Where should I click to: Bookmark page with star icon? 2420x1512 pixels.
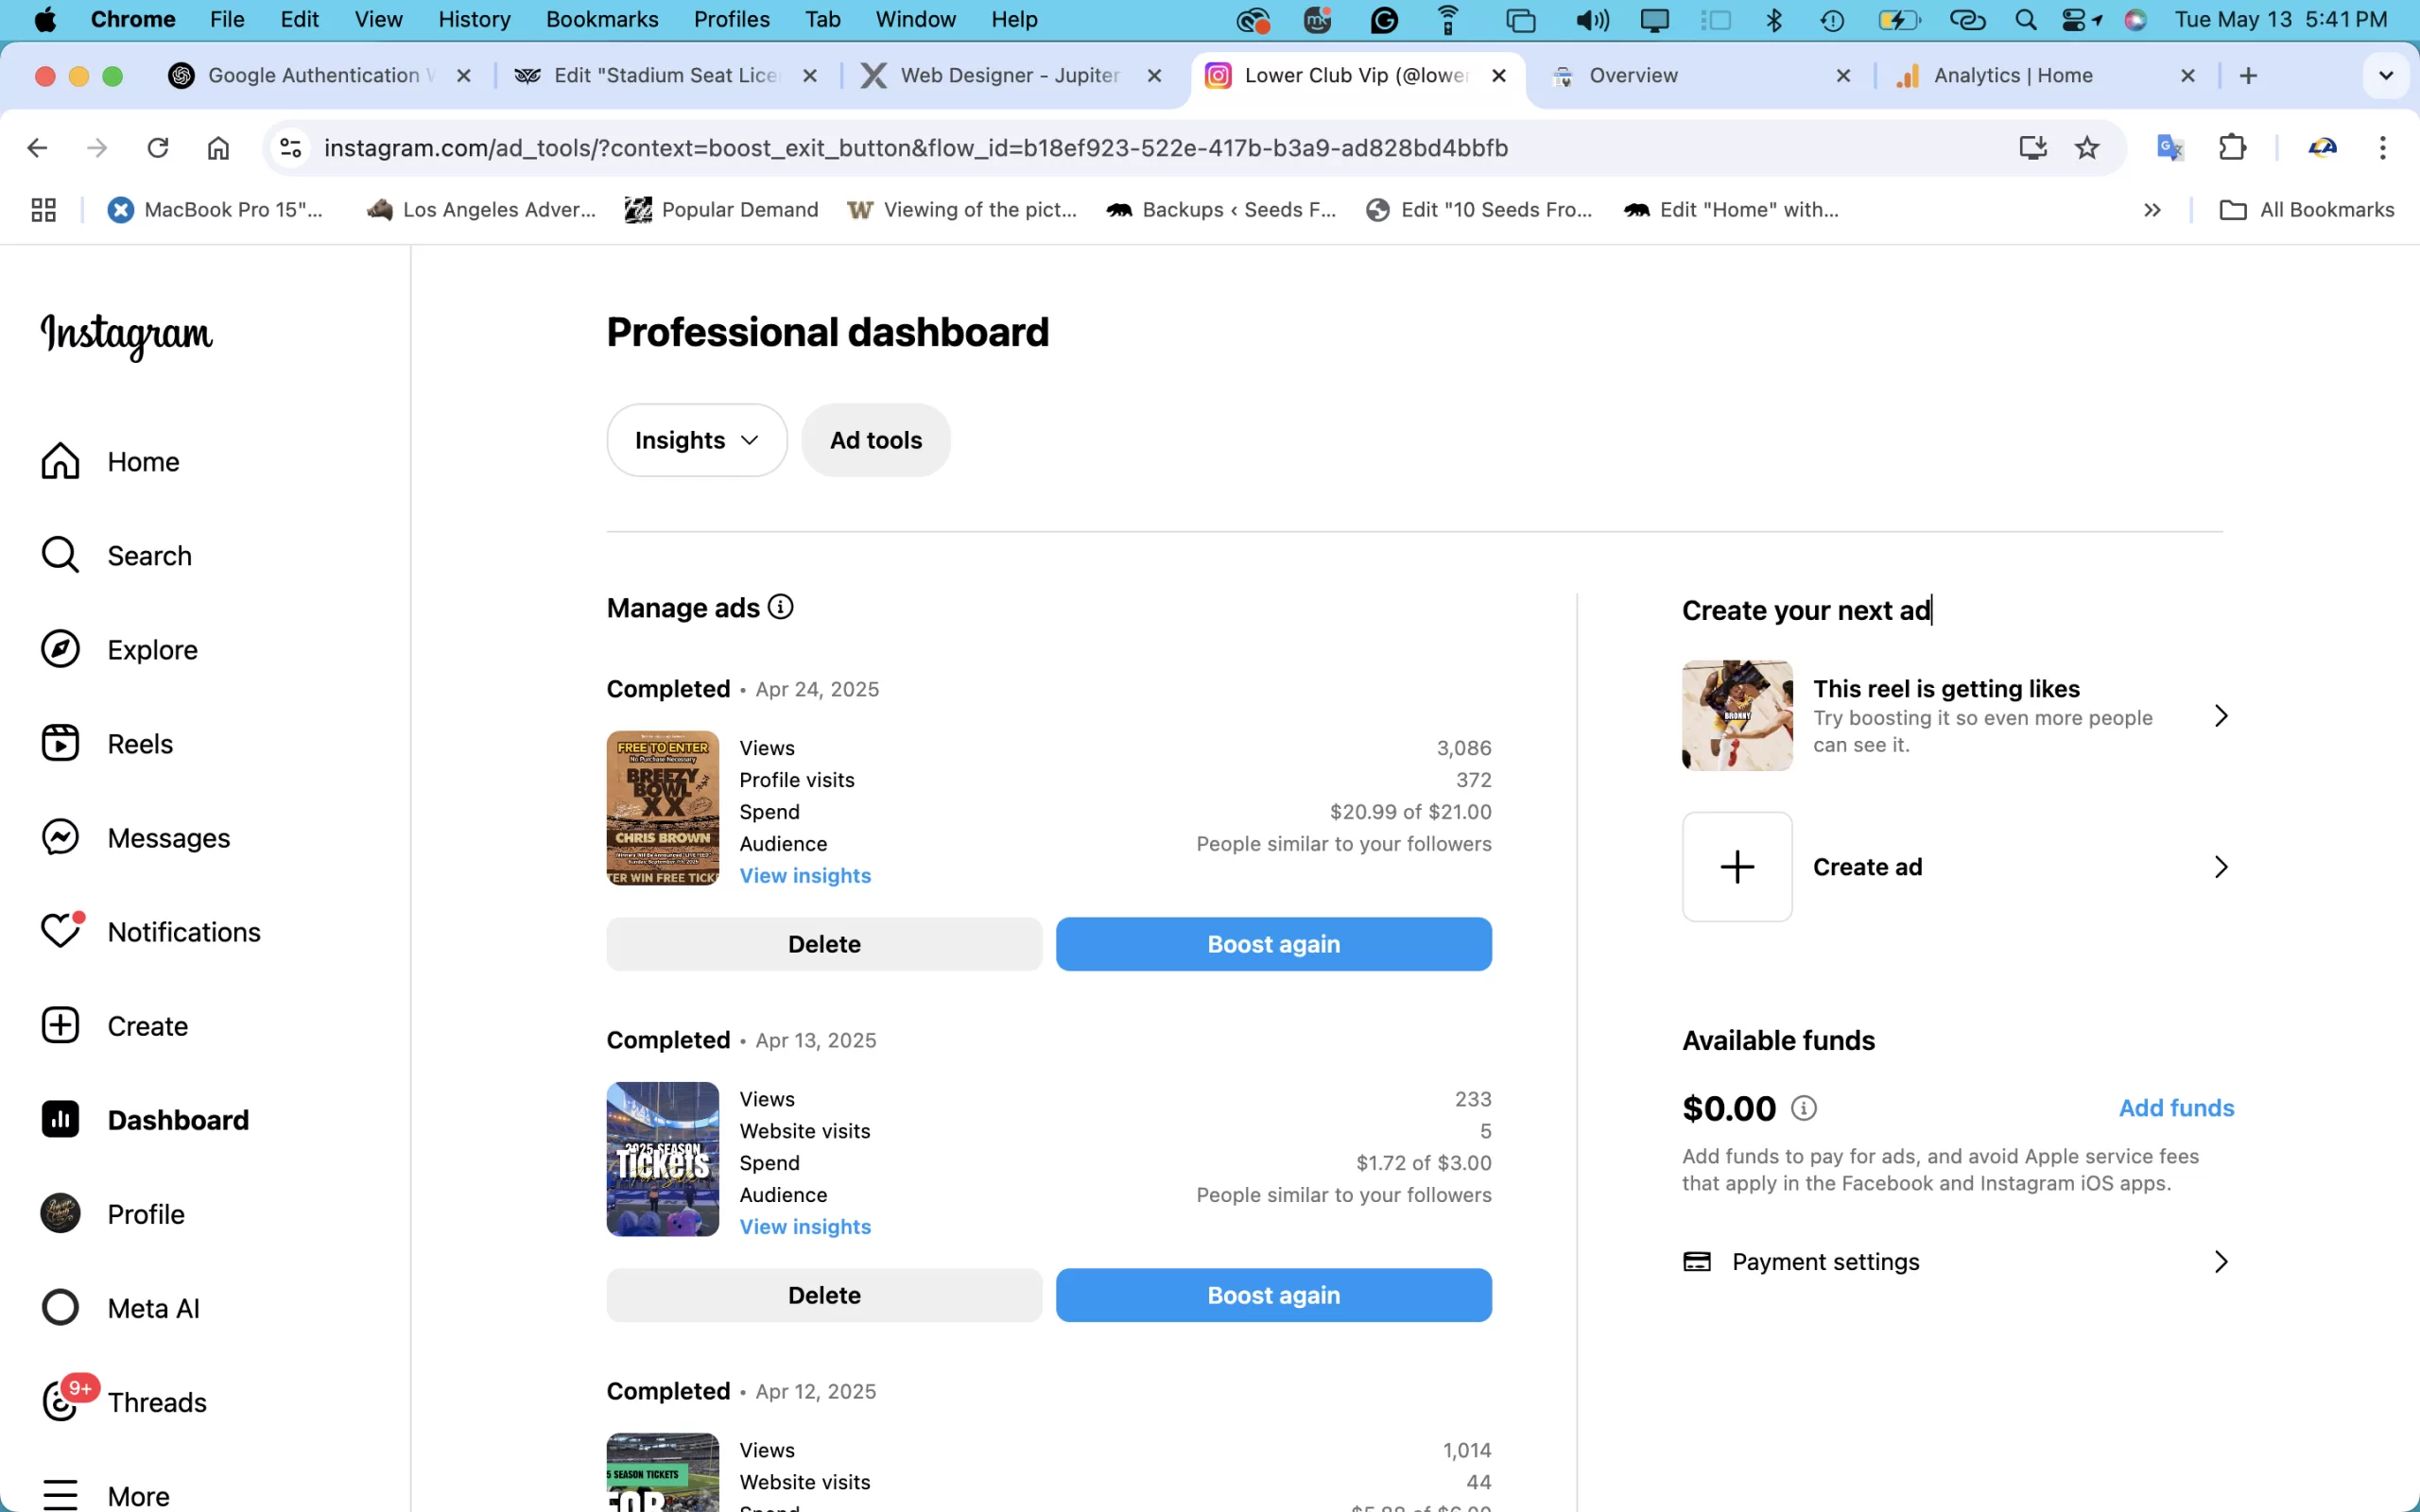[x=2086, y=148]
